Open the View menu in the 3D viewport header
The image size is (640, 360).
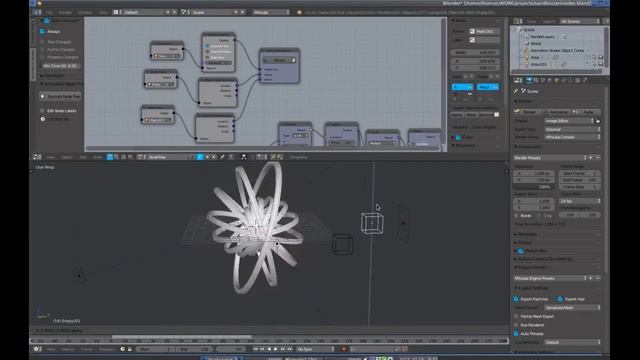51,157
